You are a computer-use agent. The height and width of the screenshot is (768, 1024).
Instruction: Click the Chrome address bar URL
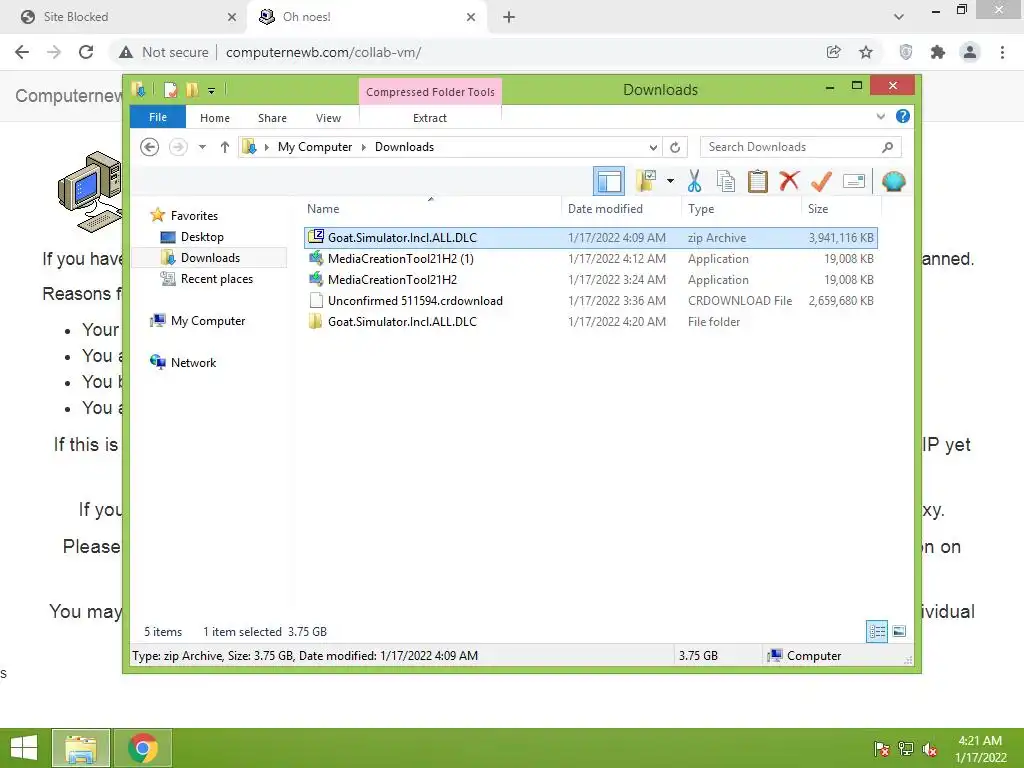tap(323, 52)
